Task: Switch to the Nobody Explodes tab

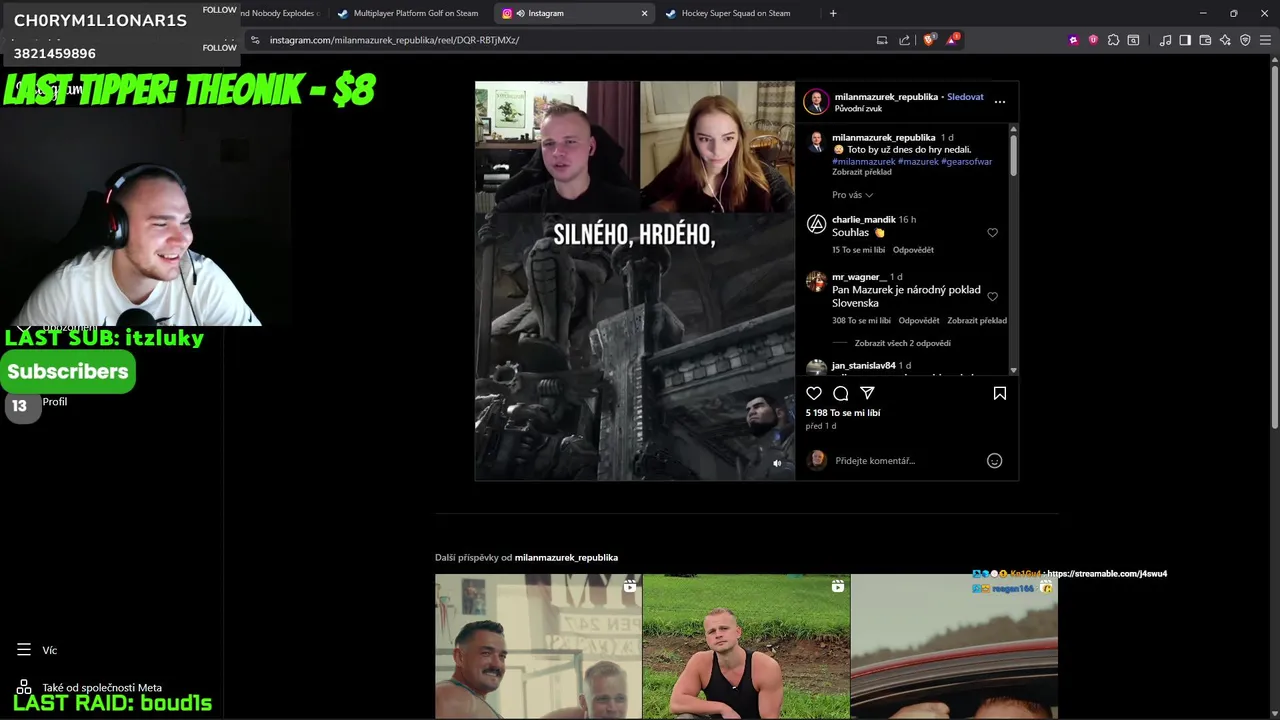Action: click(283, 13)
